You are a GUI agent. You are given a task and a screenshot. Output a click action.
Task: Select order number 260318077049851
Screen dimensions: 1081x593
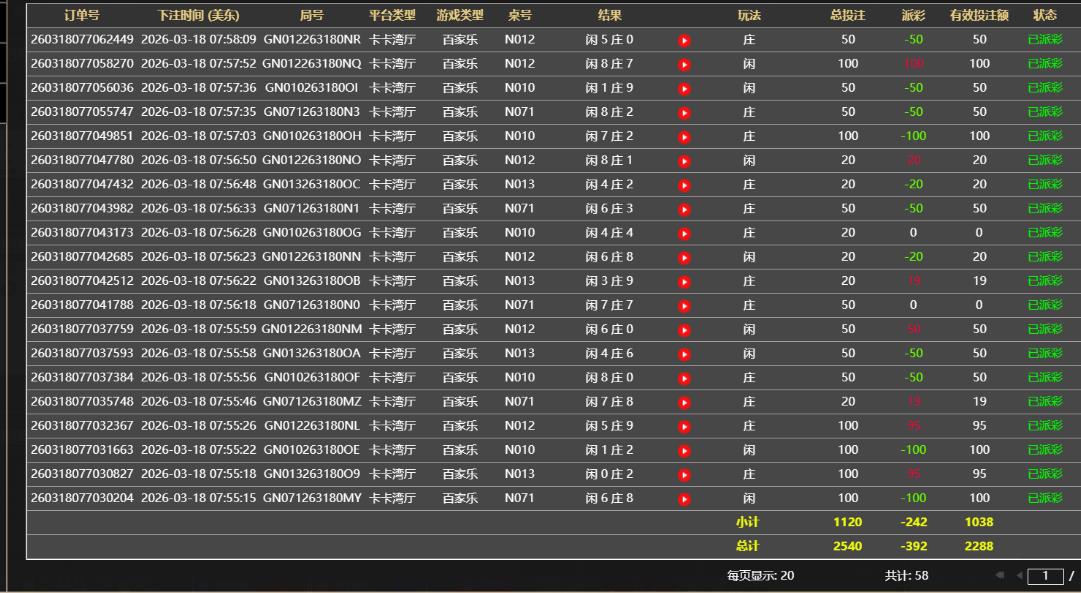click(x=82, y=136)
